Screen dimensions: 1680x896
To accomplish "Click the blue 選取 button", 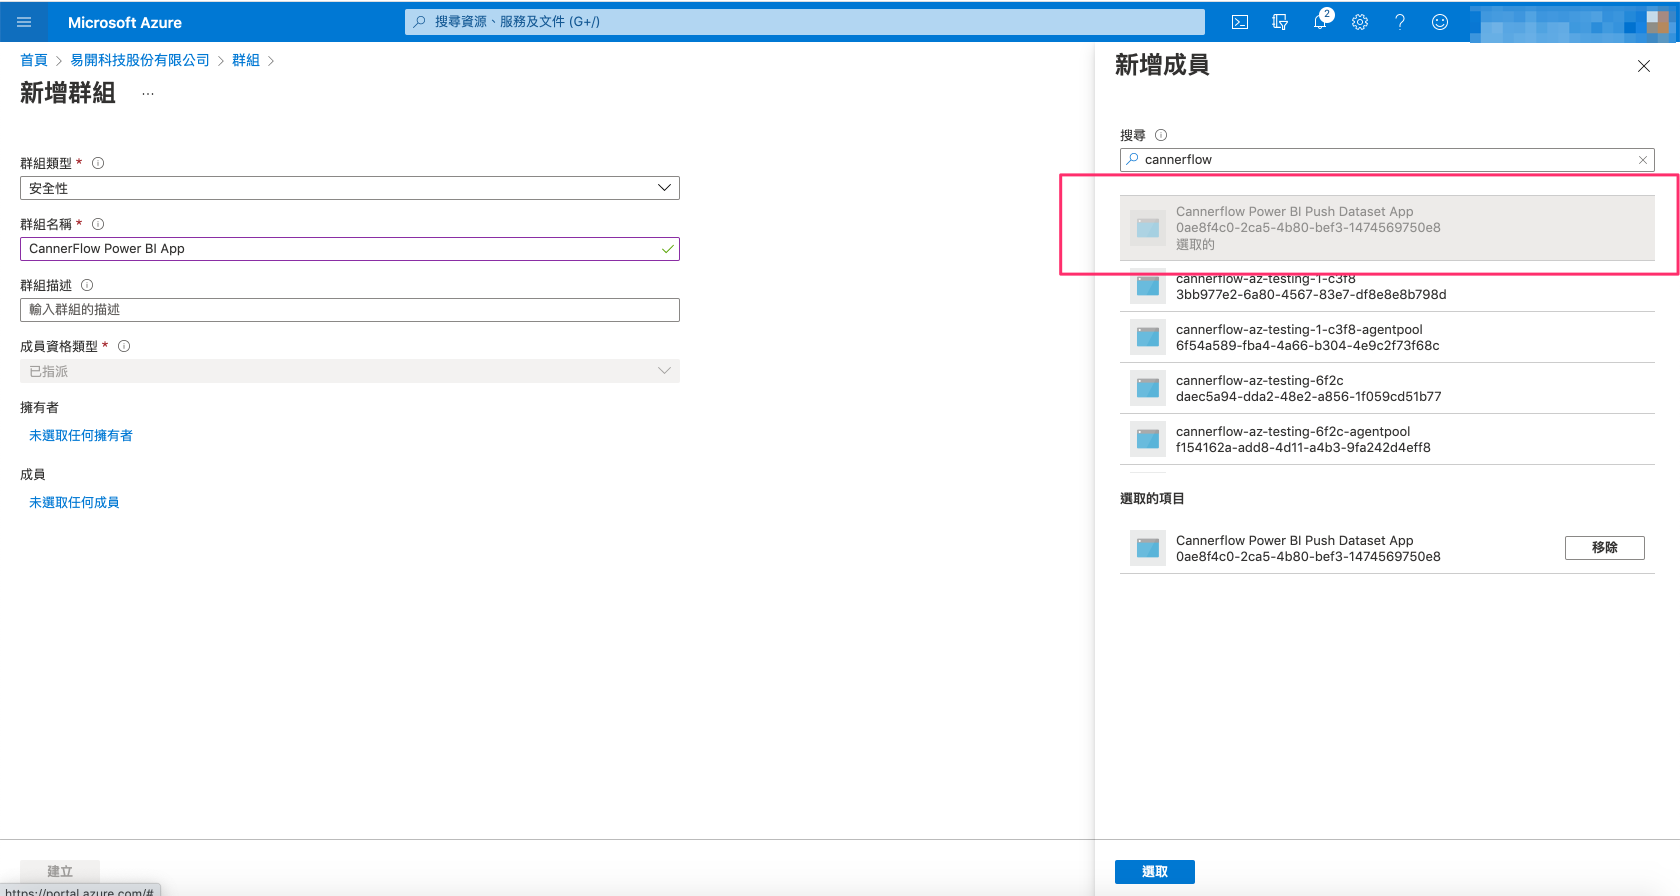I will click(1155, 872).
